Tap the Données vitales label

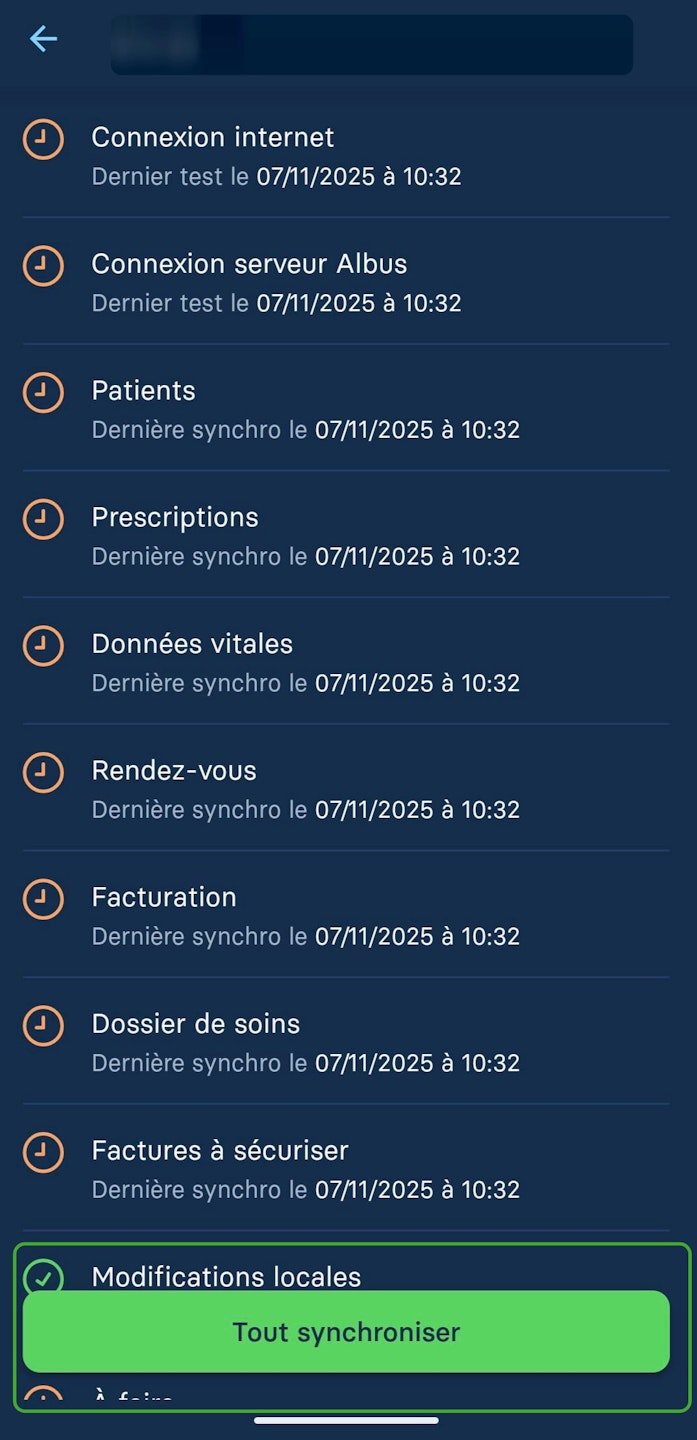[192, 644]
